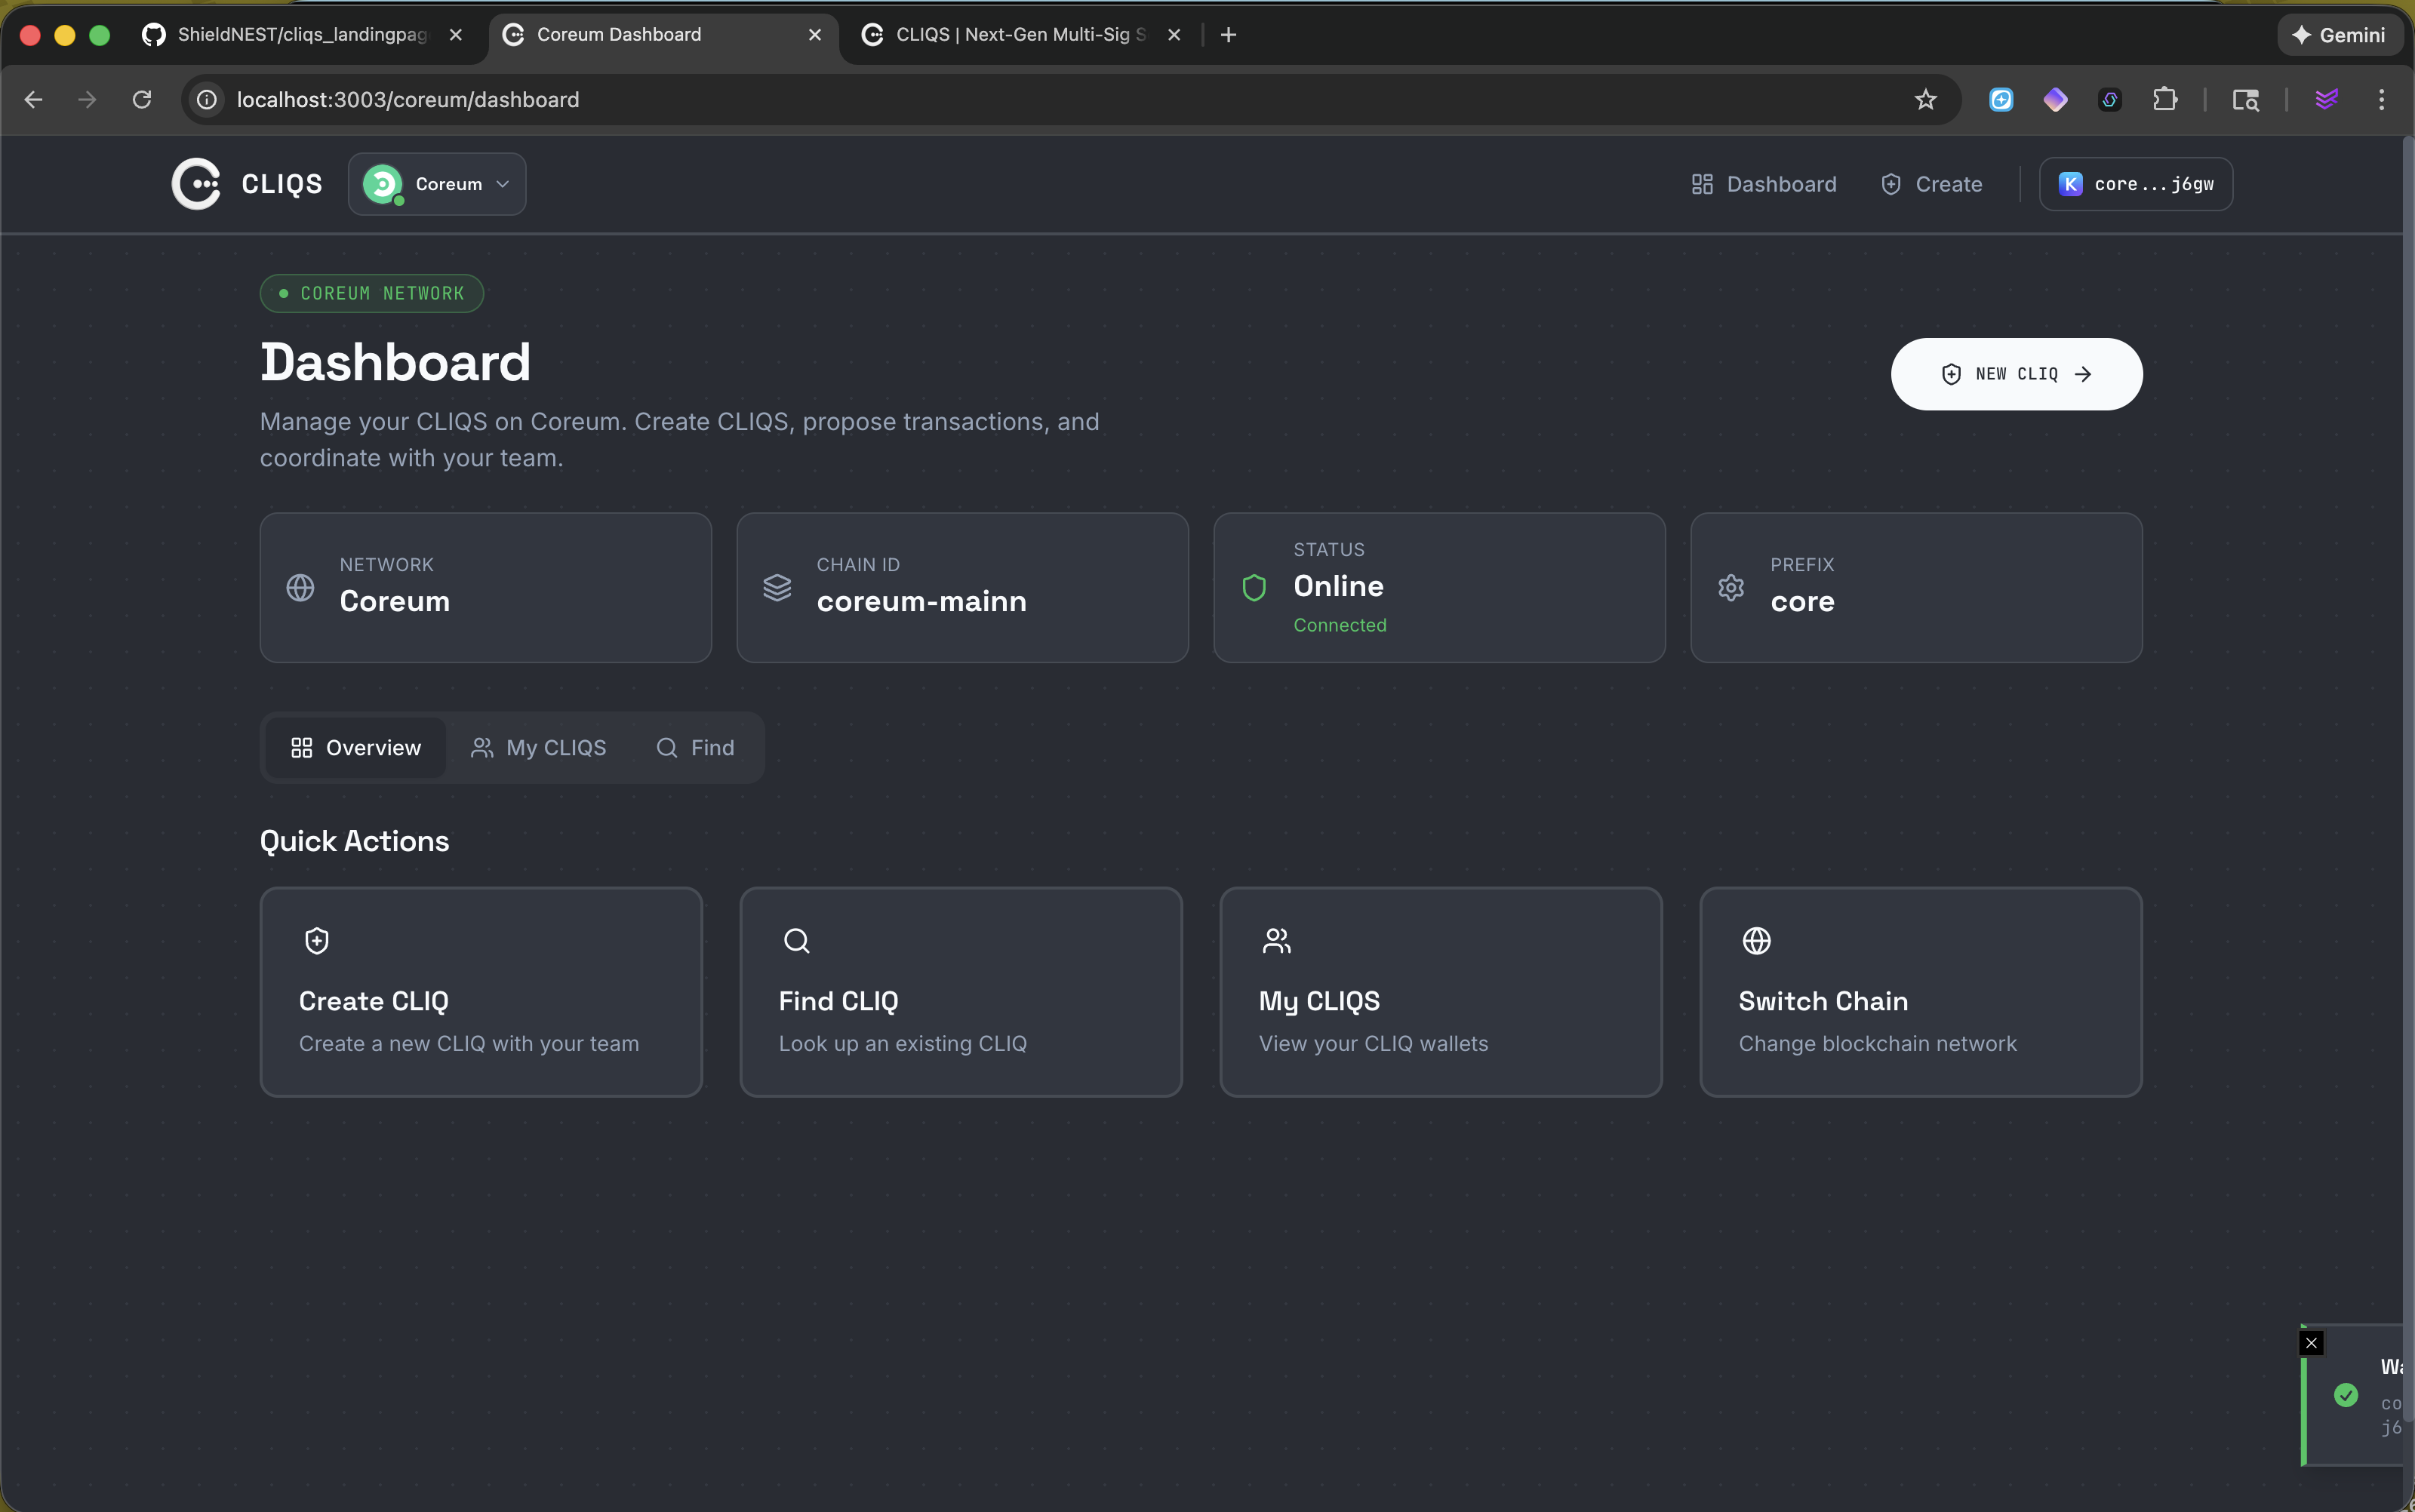Click the Dashboard grid icon in the navbar
2415x1512 pixels.
[1703, 184]
